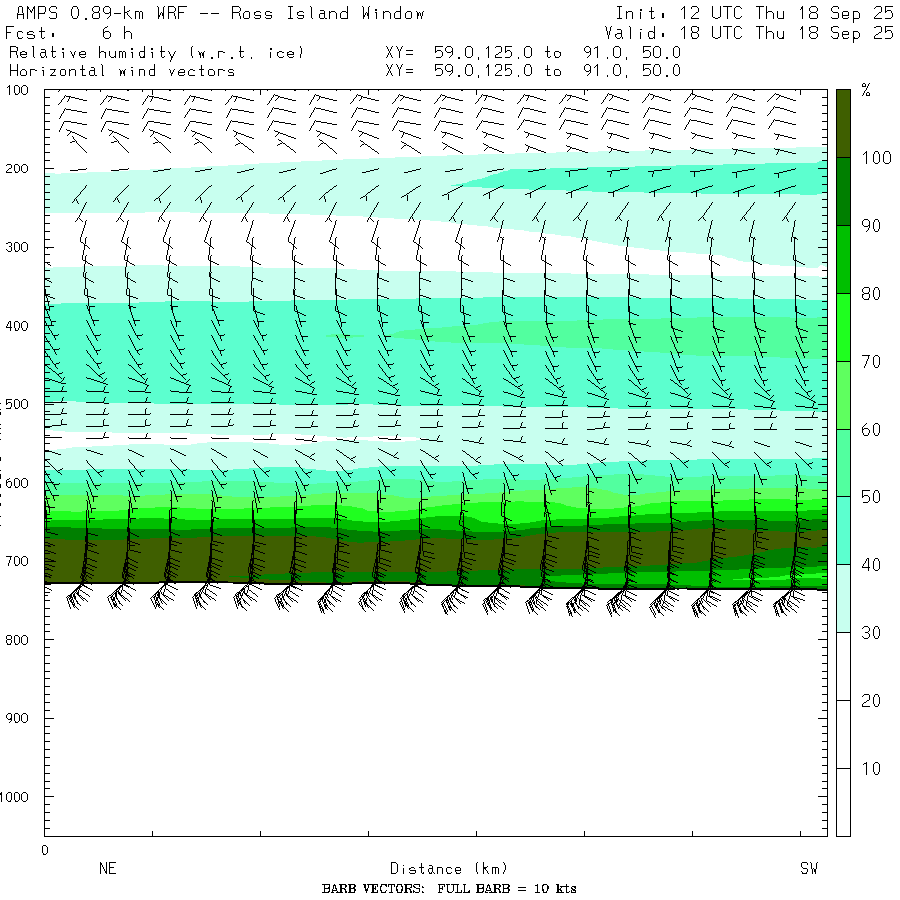Click the 800 pressure level axis label
Screen dimensions: 900x900
17,640
